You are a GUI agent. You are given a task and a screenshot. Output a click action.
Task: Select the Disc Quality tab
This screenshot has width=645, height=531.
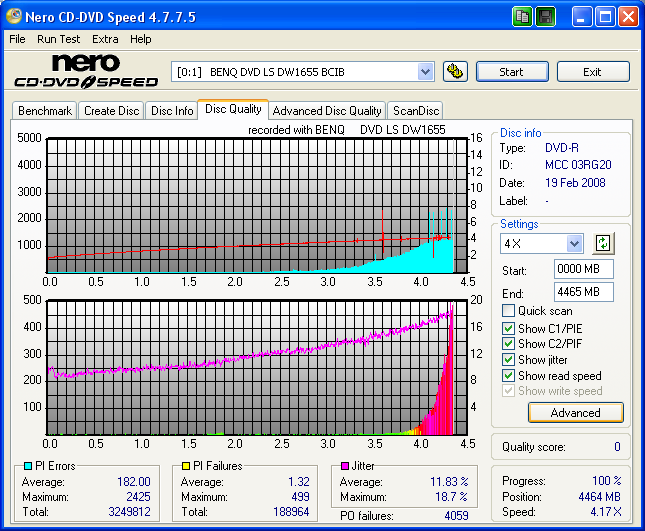[233, 109]
